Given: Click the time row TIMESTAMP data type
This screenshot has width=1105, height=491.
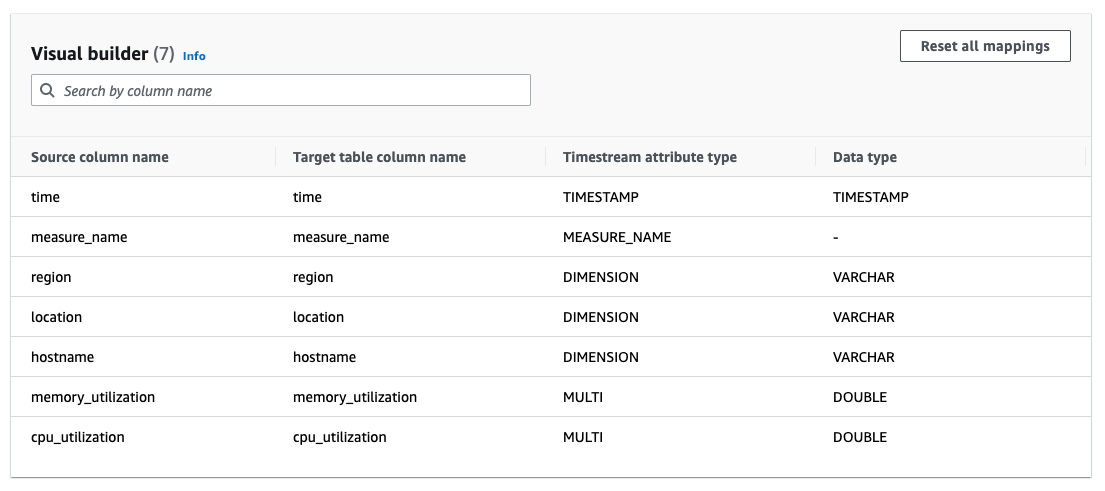Looking at the screenshot, I should tap(870, 197).
